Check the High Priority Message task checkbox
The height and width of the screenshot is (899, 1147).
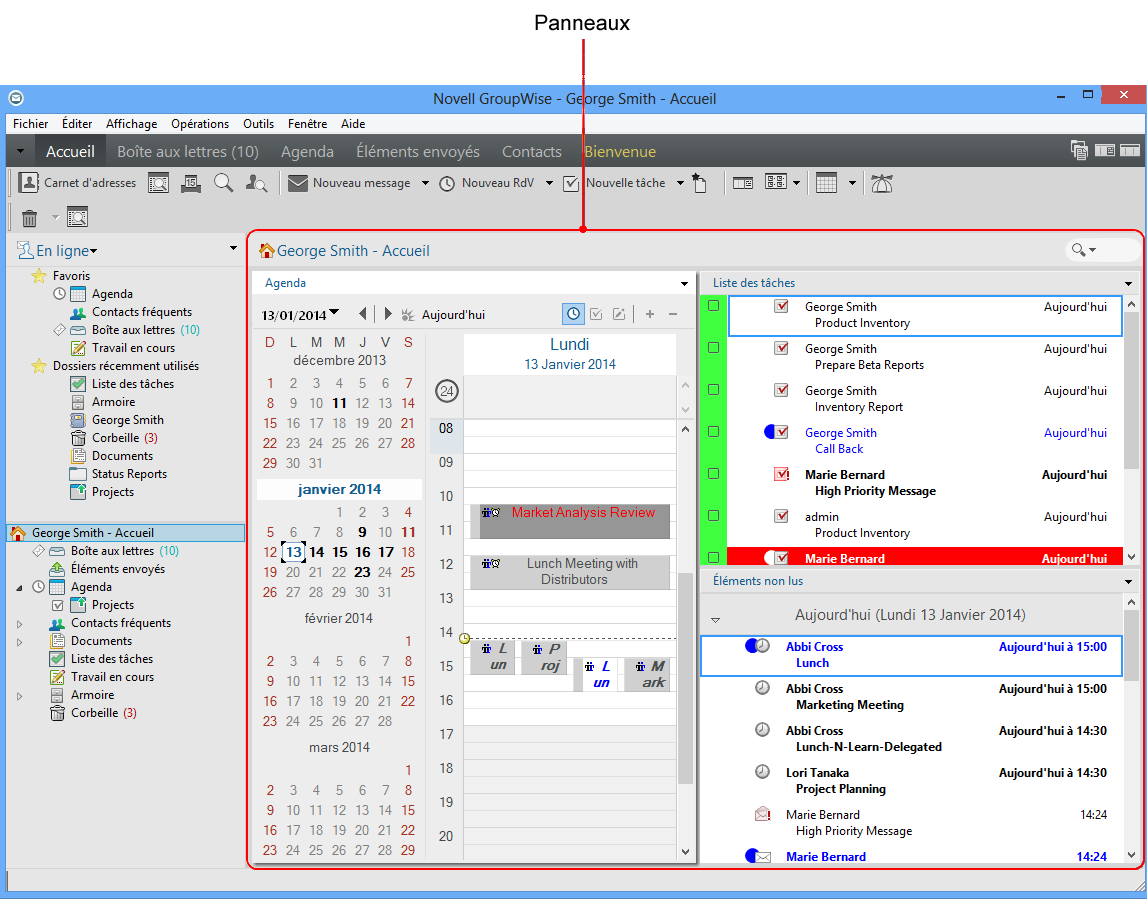[x=713, y=473]
